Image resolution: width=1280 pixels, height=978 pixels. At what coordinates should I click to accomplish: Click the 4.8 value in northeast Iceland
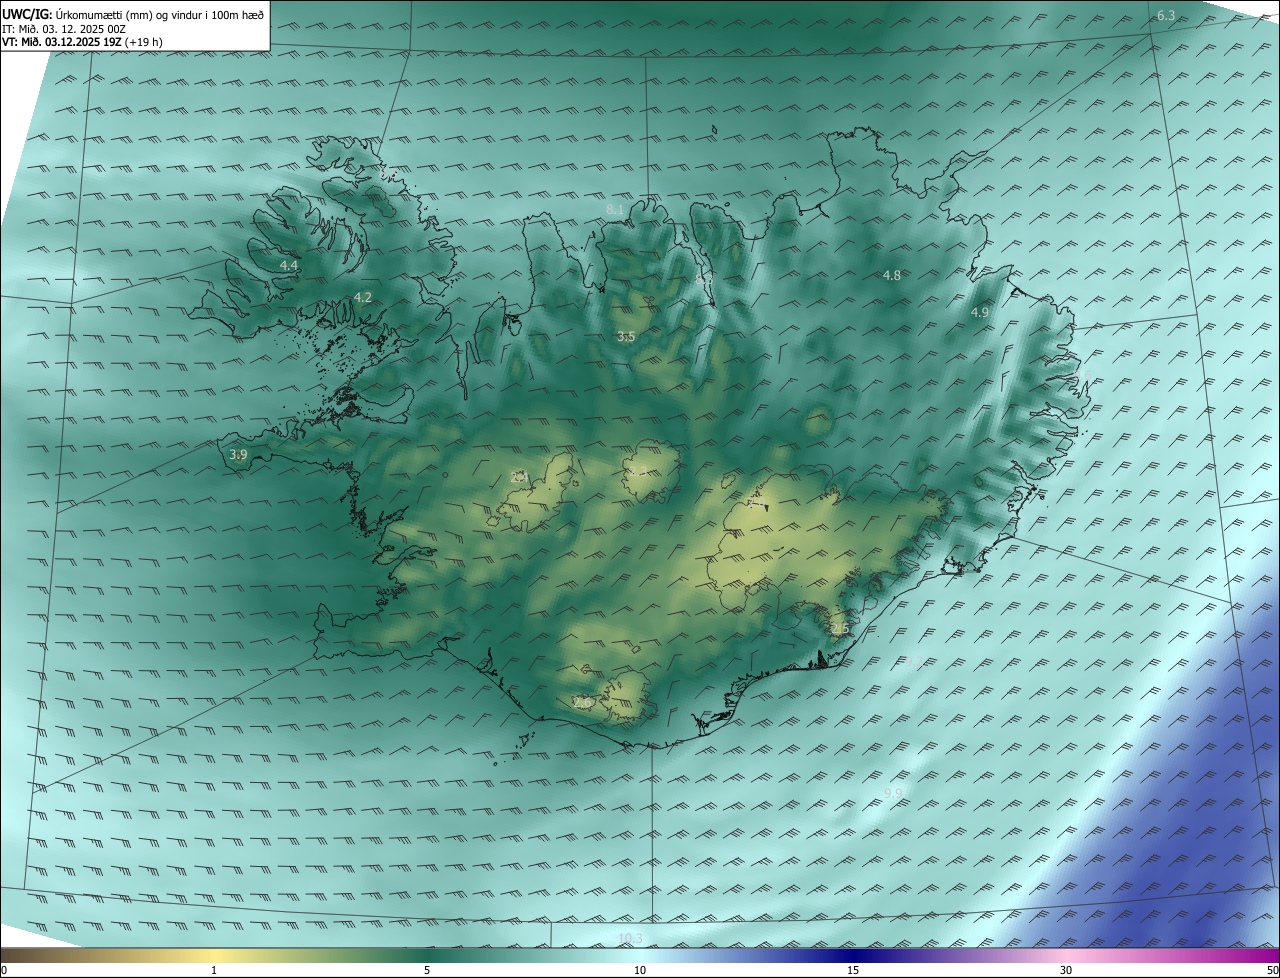click(x=892, y=275)
